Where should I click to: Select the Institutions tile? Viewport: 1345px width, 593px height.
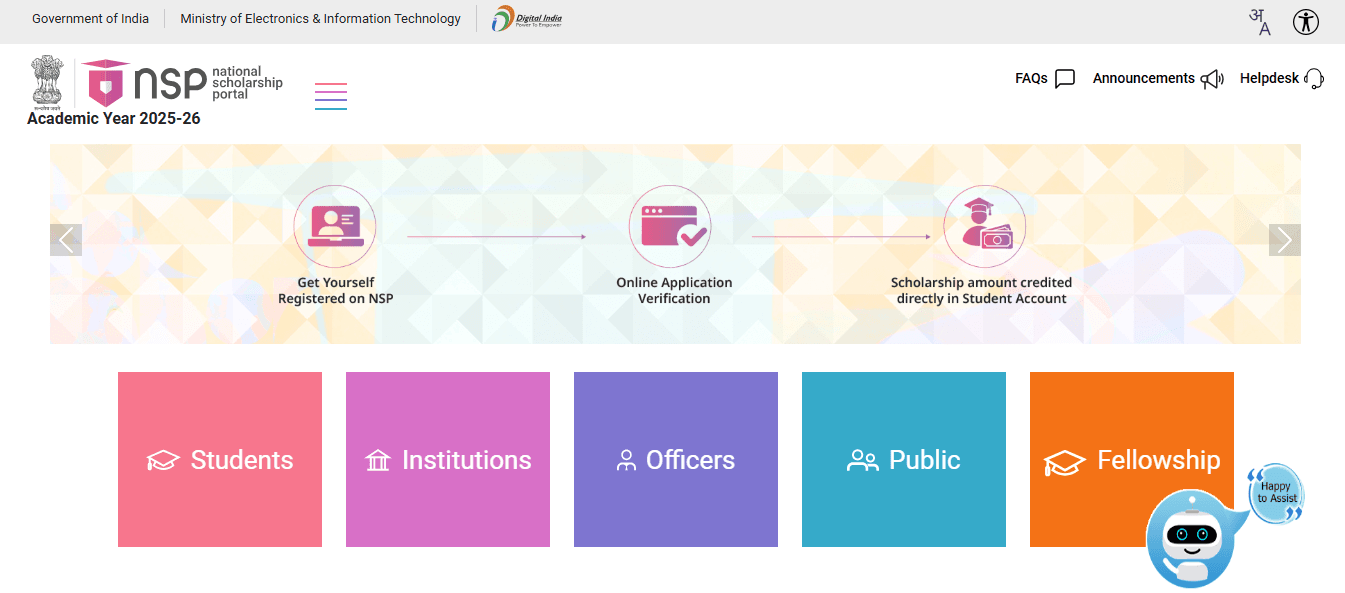point(448,460)
